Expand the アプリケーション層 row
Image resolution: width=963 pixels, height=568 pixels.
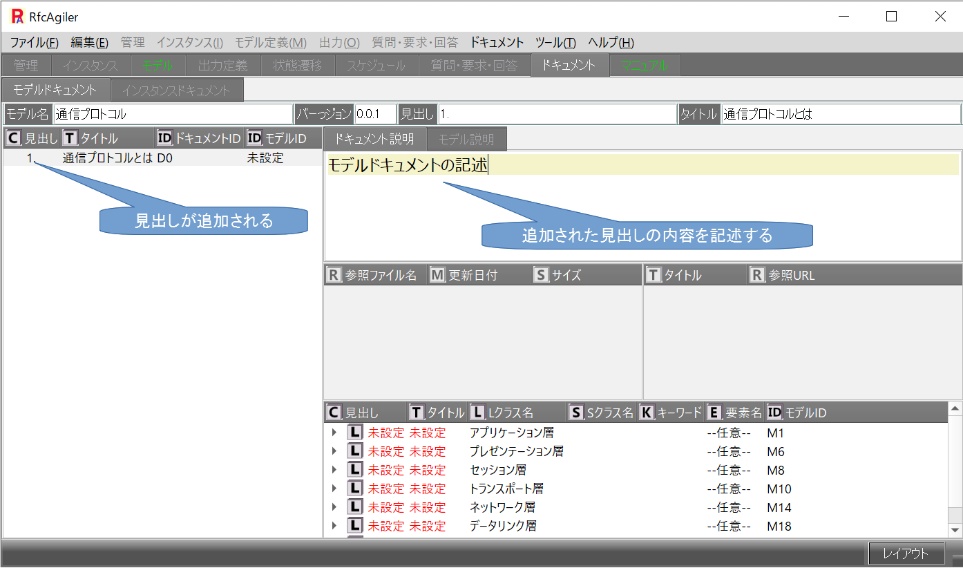coord(334,432)
